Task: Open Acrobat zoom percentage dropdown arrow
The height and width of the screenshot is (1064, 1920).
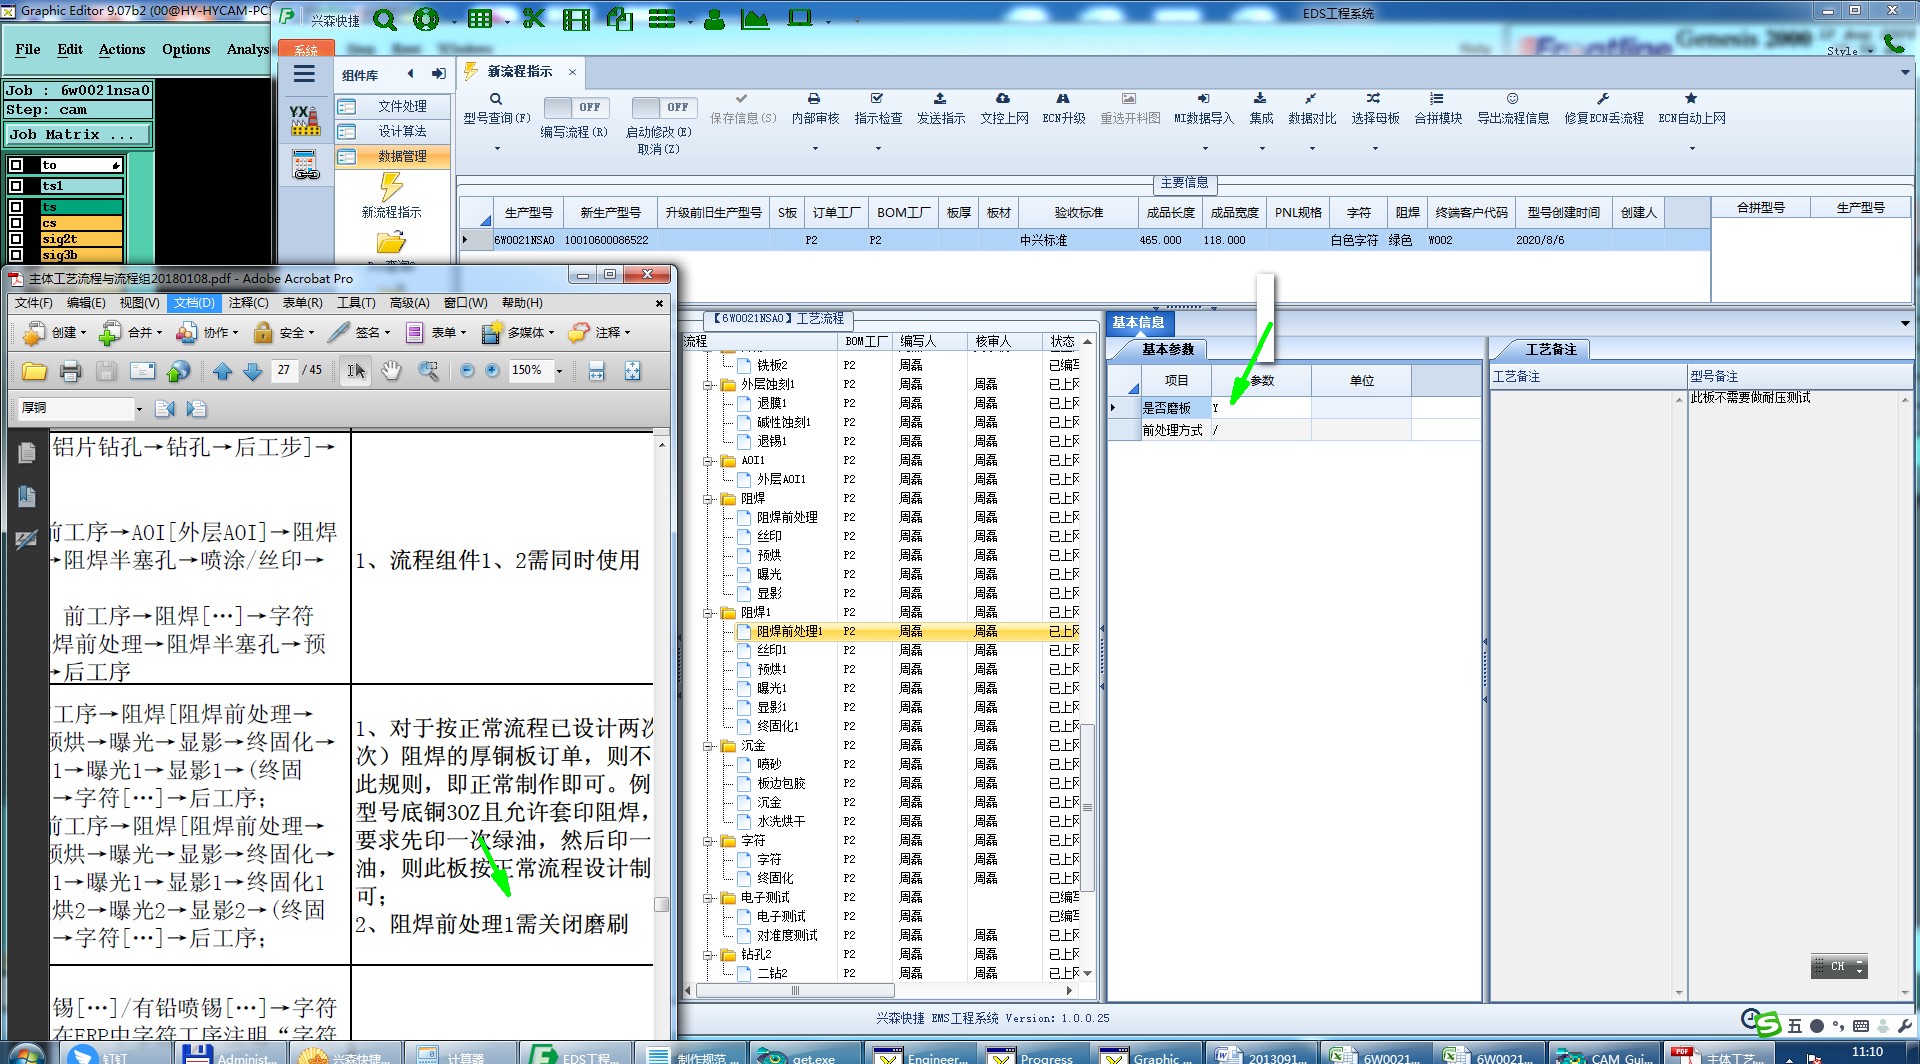Action: (x=559, y=371)
